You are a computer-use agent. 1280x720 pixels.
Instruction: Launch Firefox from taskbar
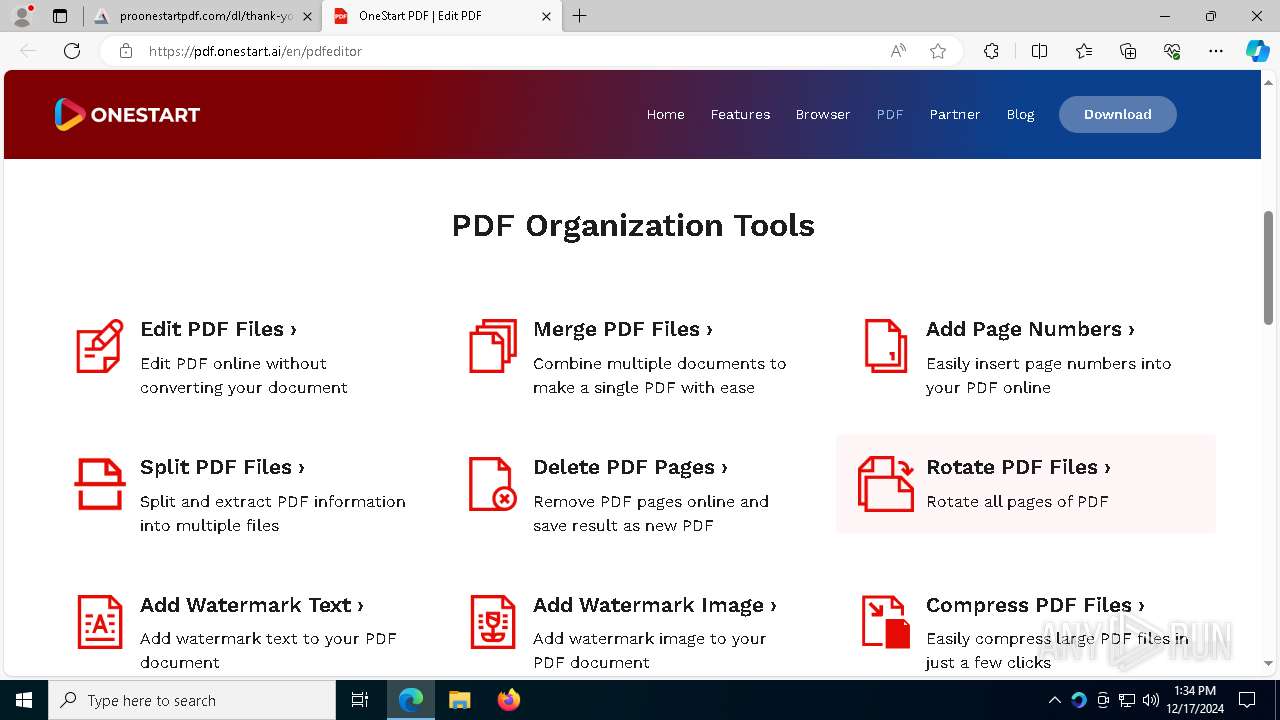[509, 700]
